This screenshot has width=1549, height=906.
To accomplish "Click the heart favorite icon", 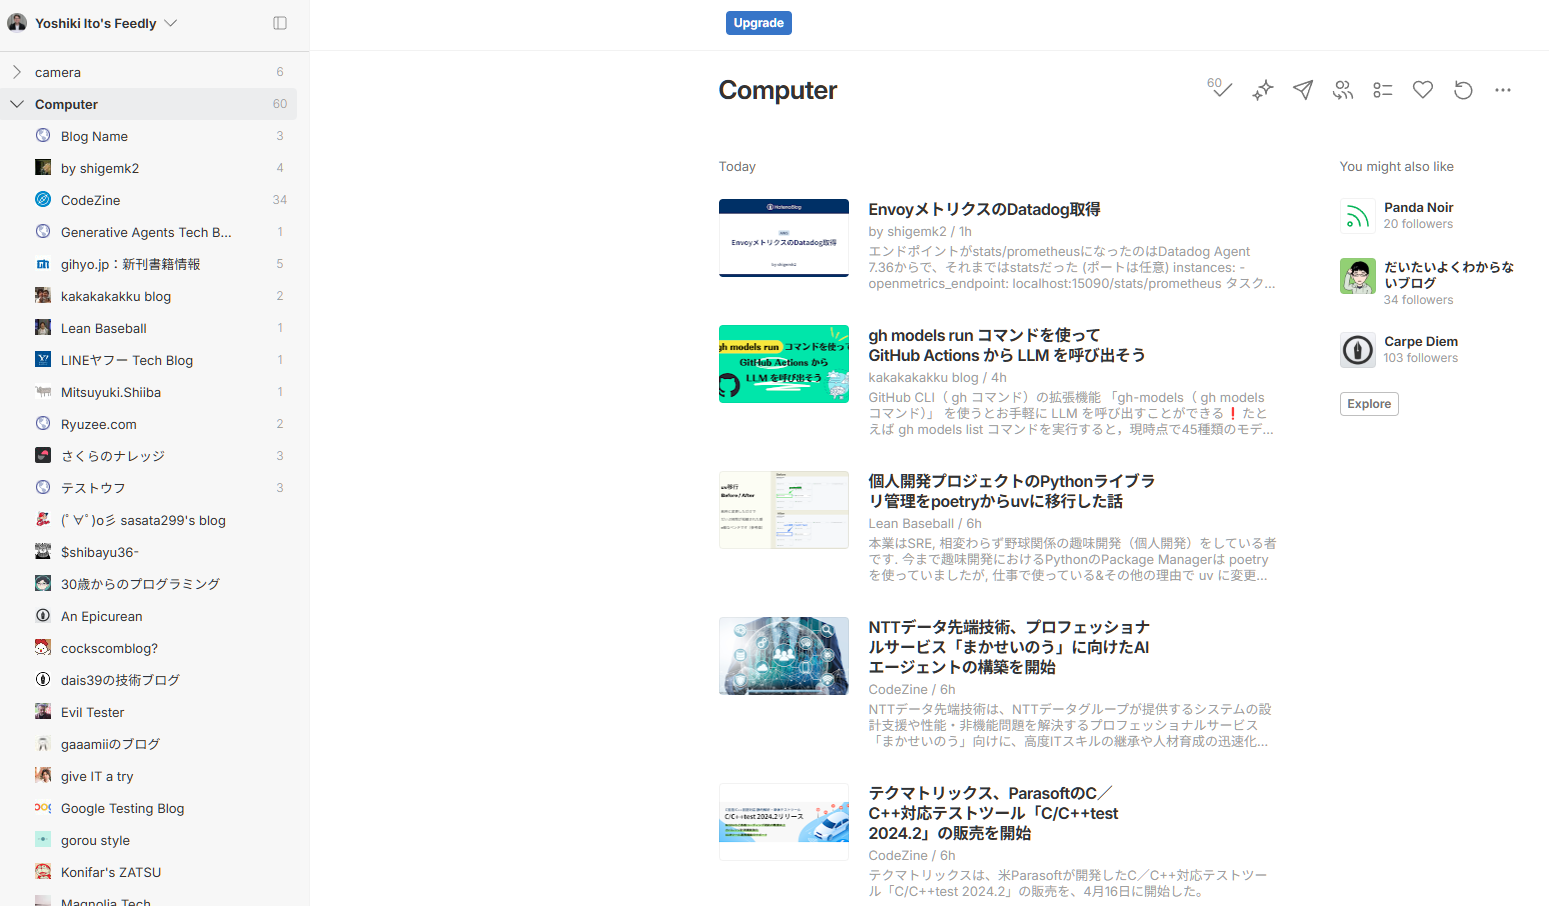I will pyautogui.click(x=1423, y=90).
